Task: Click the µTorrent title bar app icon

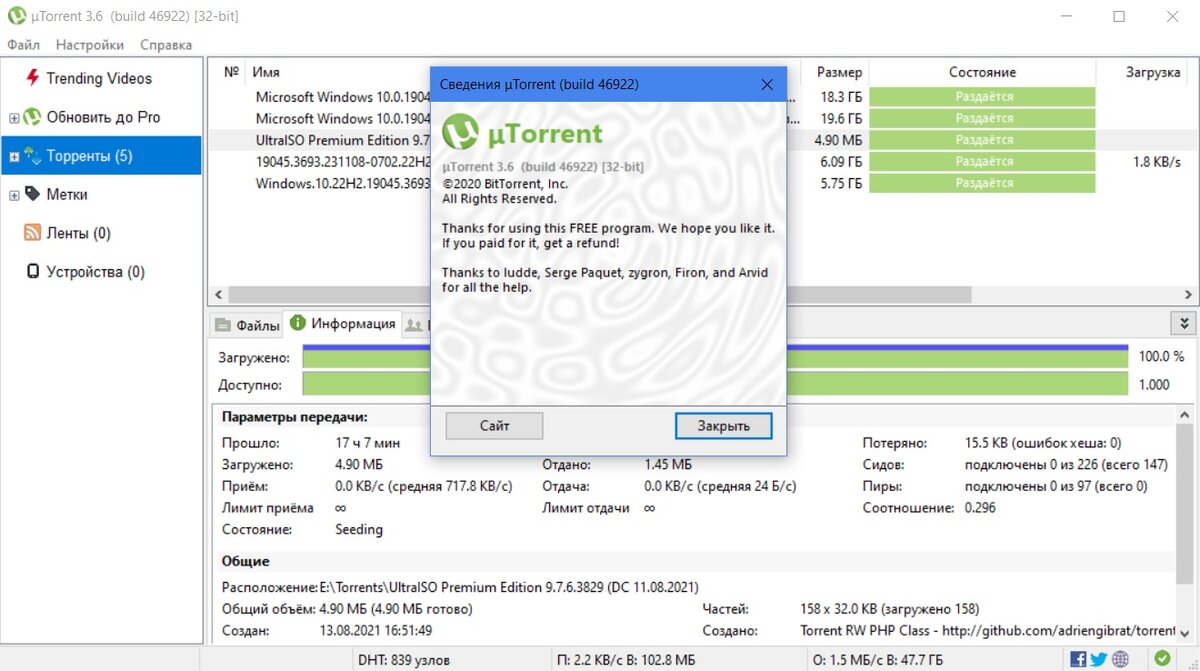Action: click(16, 16)
